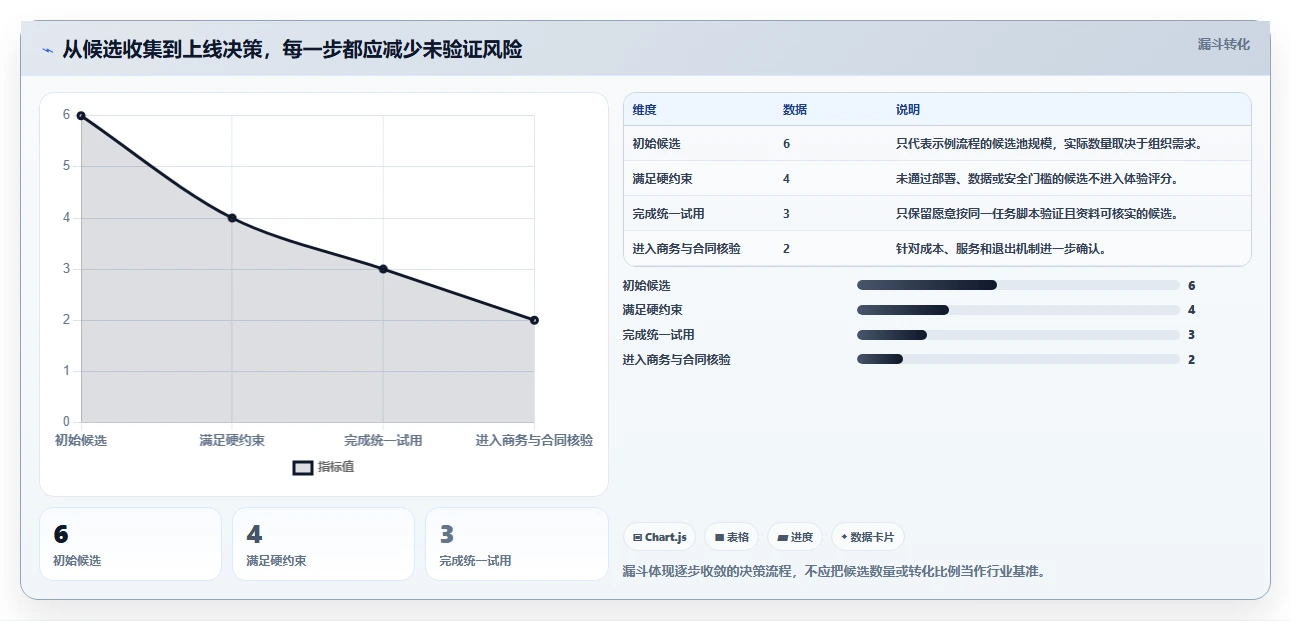Click the diamond icon in 数据卡片 chip

click(x=844, y=537)
